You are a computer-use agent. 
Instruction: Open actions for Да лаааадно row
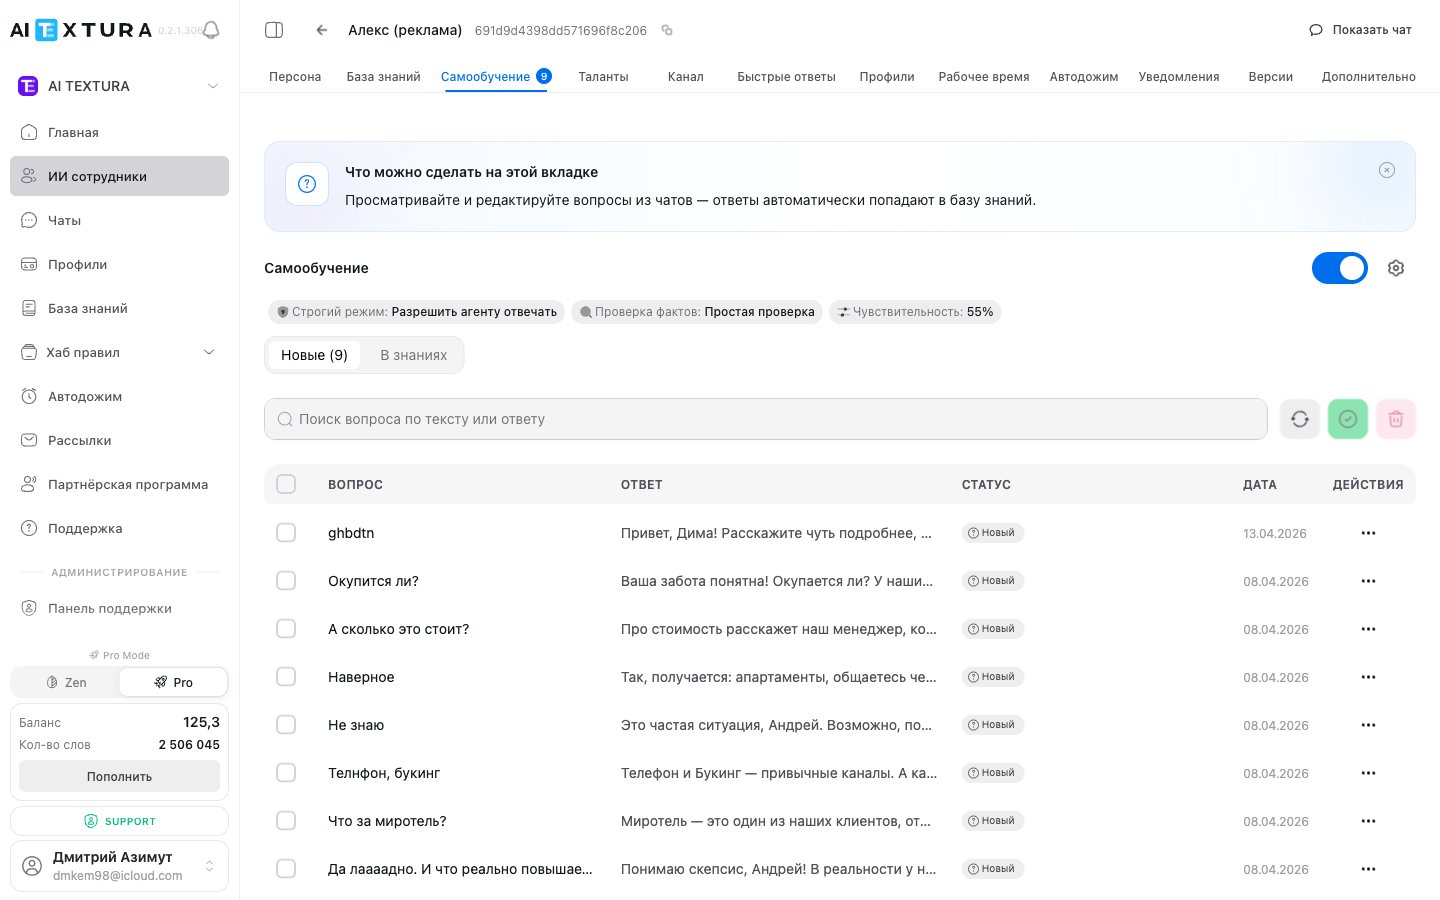[1368, 869]
